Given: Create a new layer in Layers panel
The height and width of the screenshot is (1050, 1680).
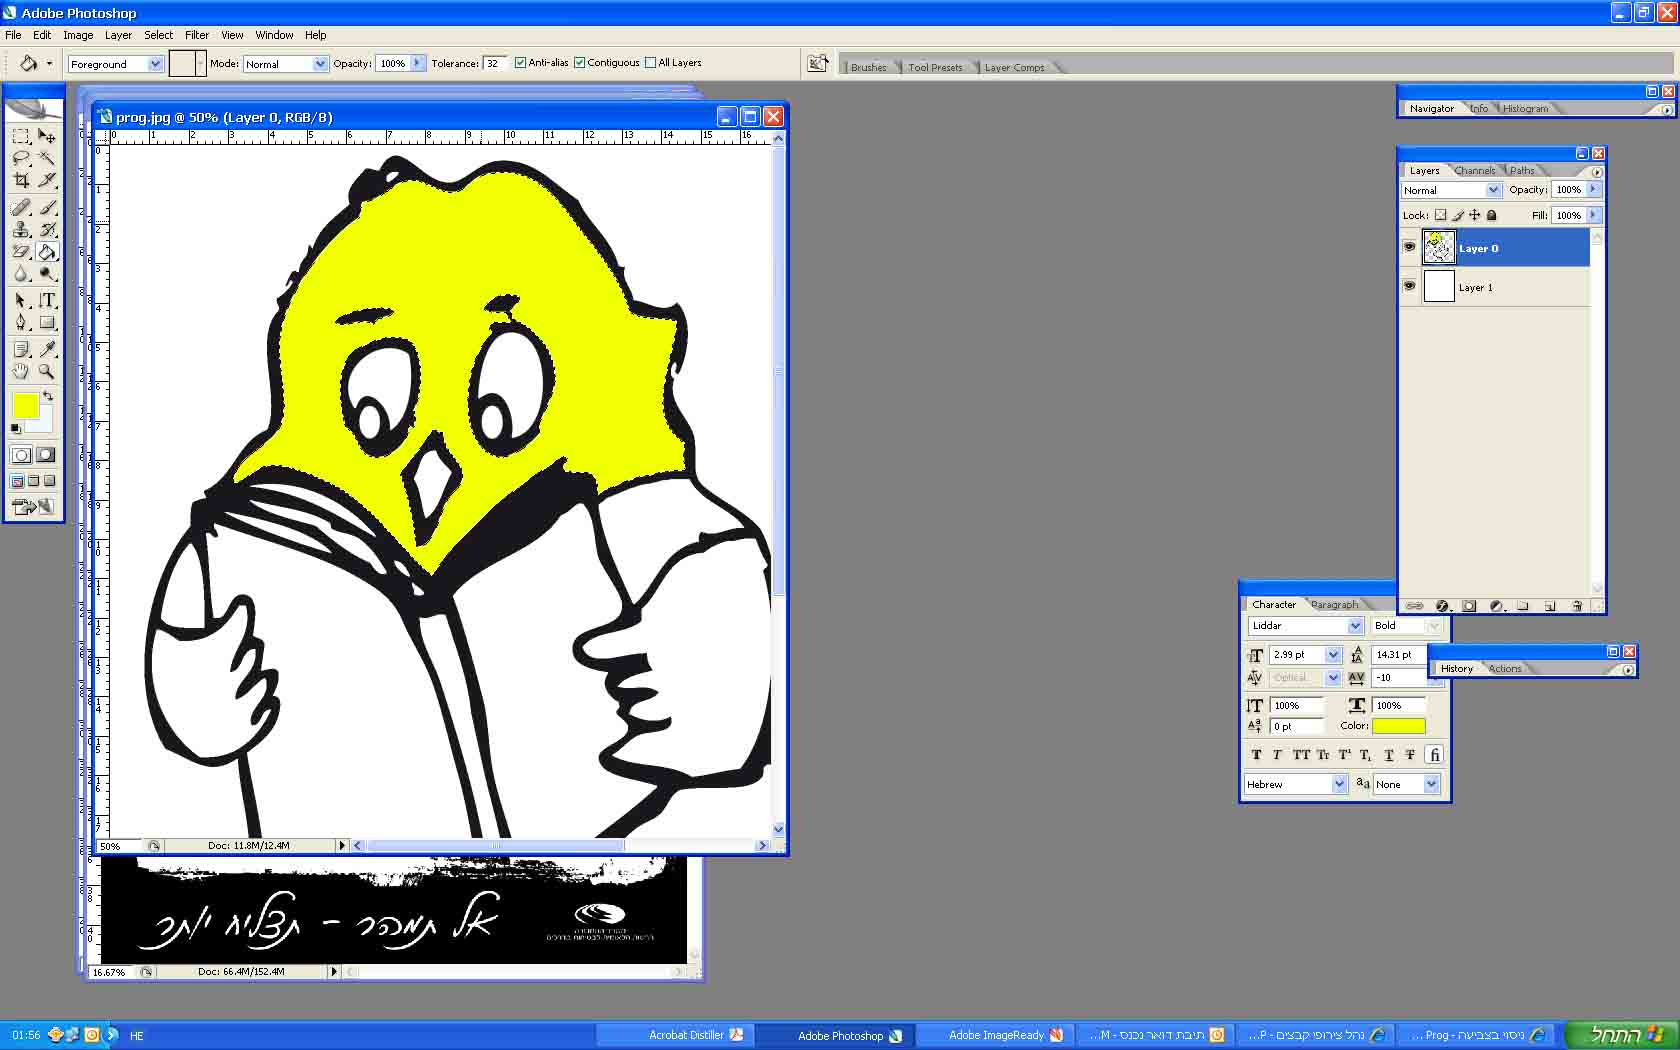Looking at the screenshot, I should point(1550,606).
